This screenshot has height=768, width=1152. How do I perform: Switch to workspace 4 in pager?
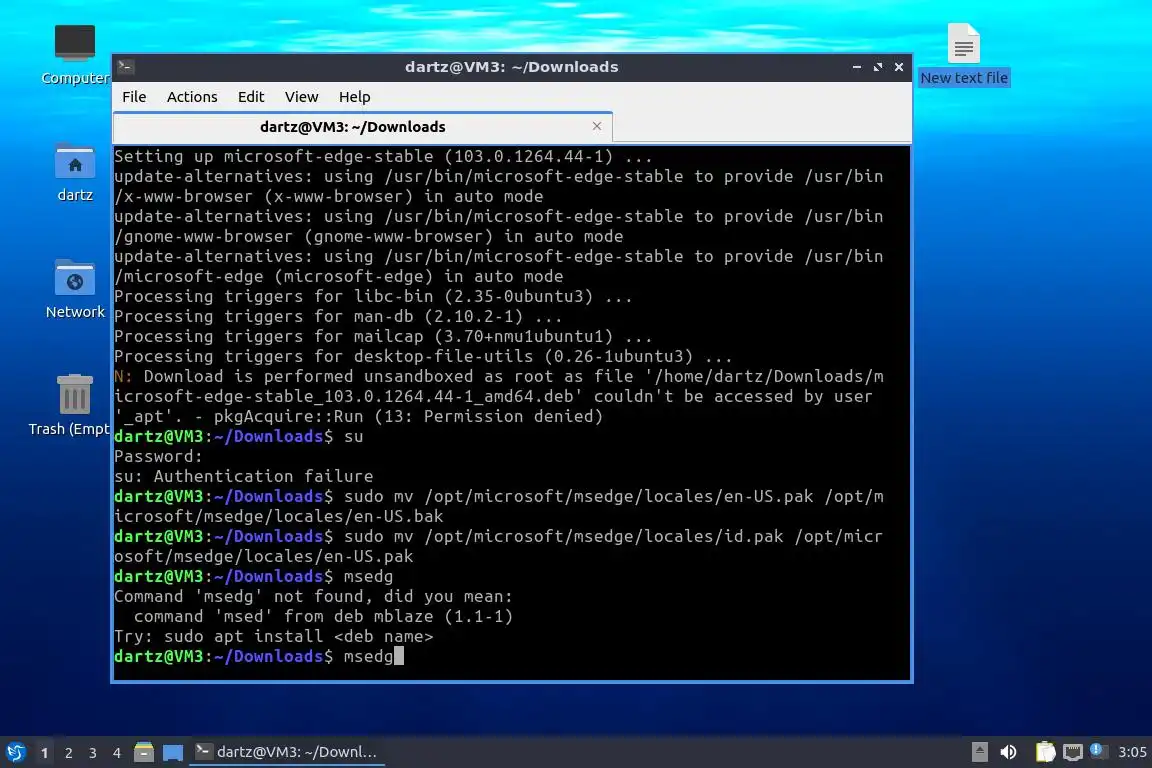tap(117, 753)
